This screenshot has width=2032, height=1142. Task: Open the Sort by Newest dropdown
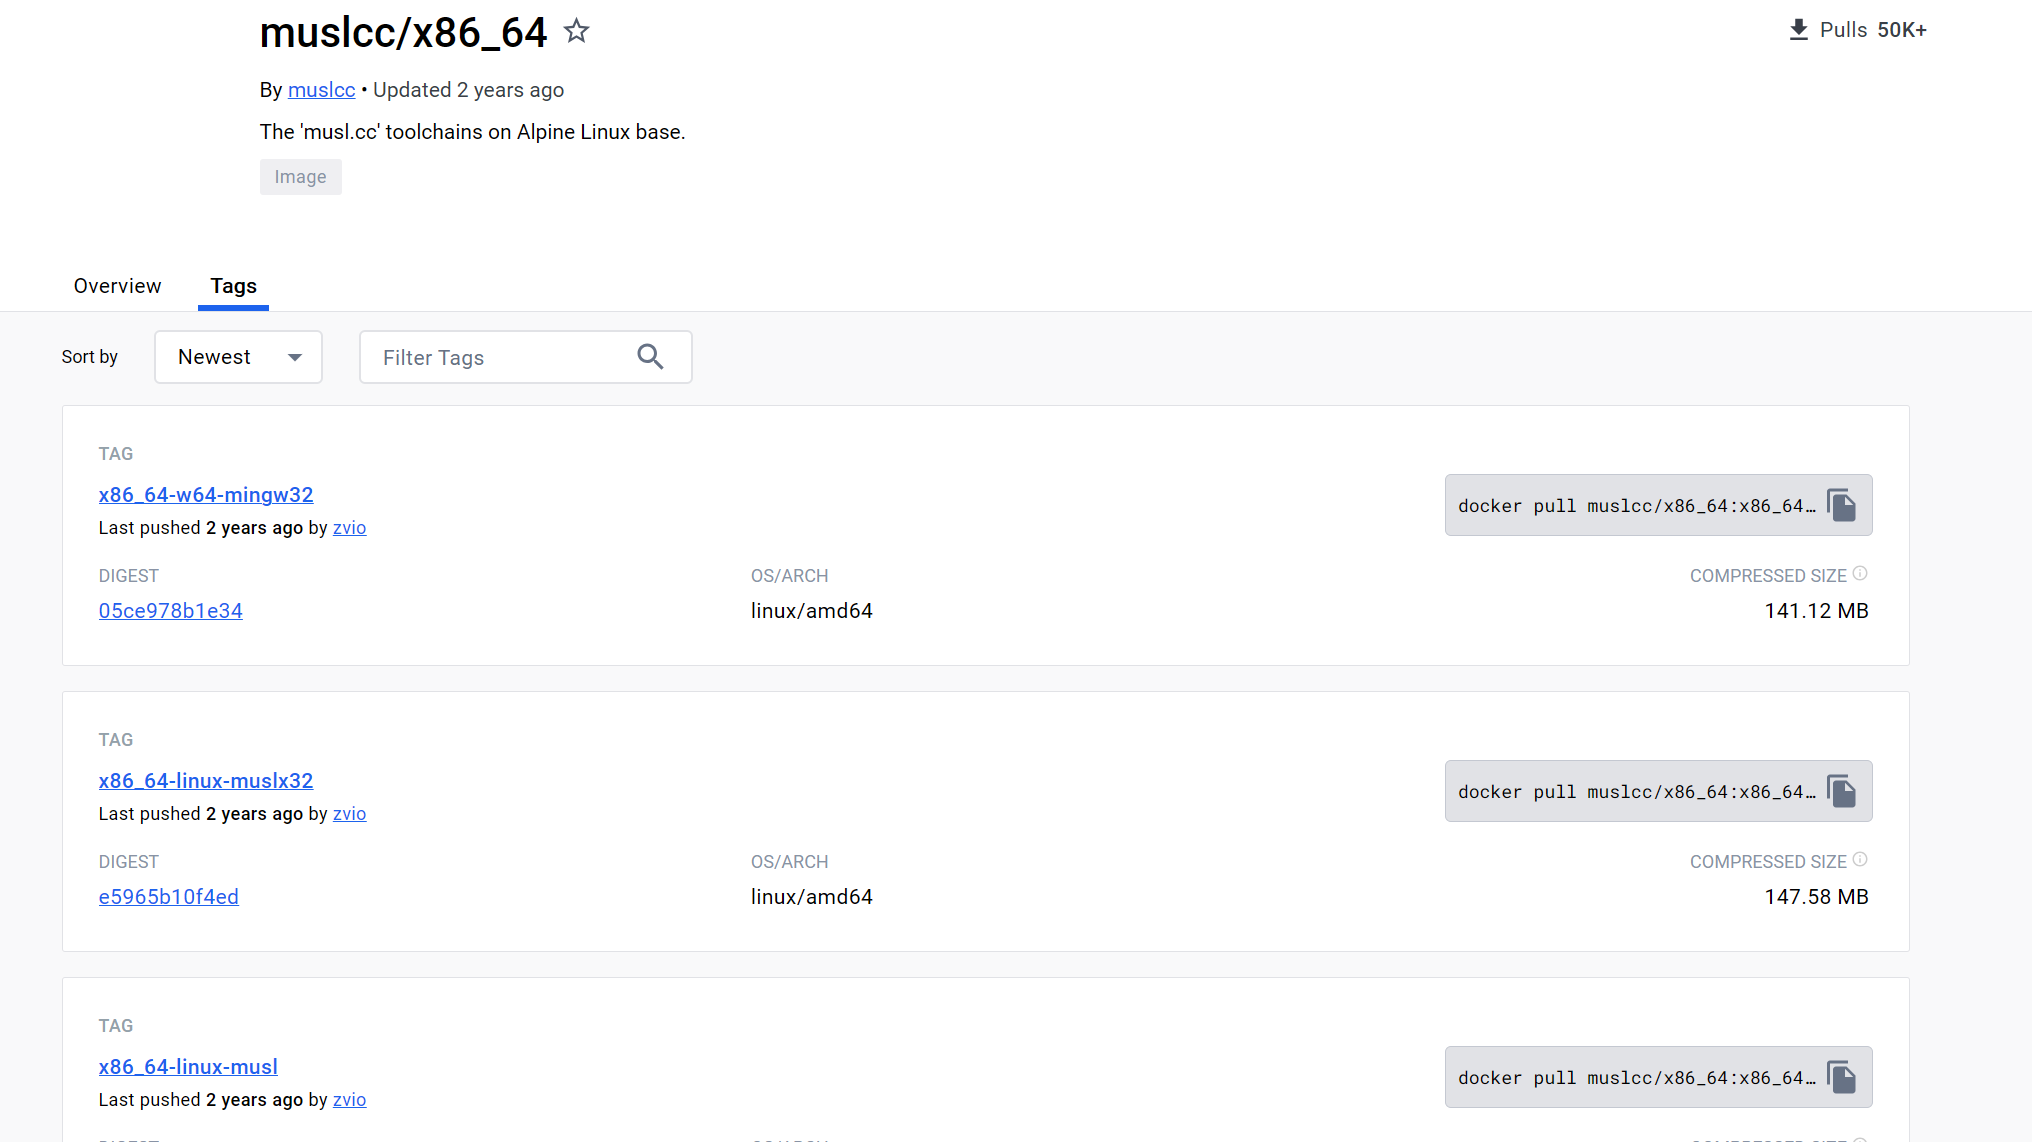pos(237,357)
